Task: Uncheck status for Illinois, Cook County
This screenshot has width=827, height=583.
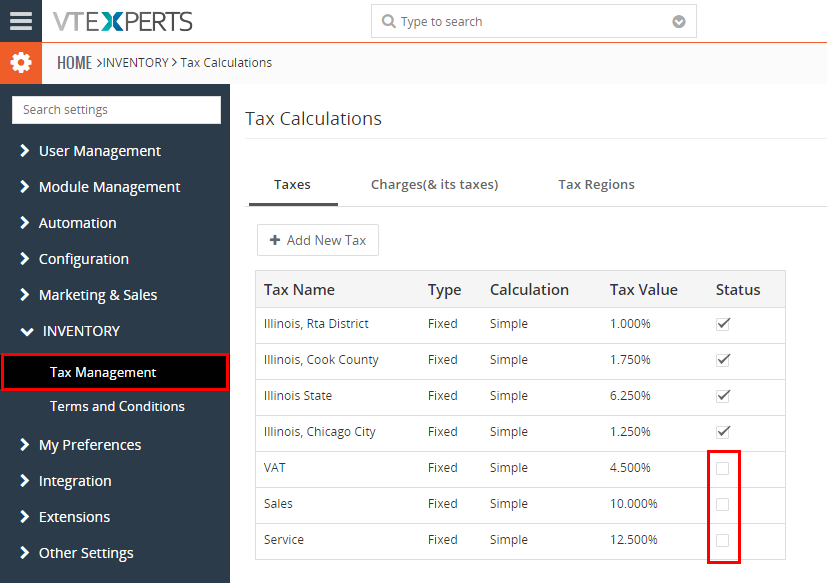Action: [723, 360]
